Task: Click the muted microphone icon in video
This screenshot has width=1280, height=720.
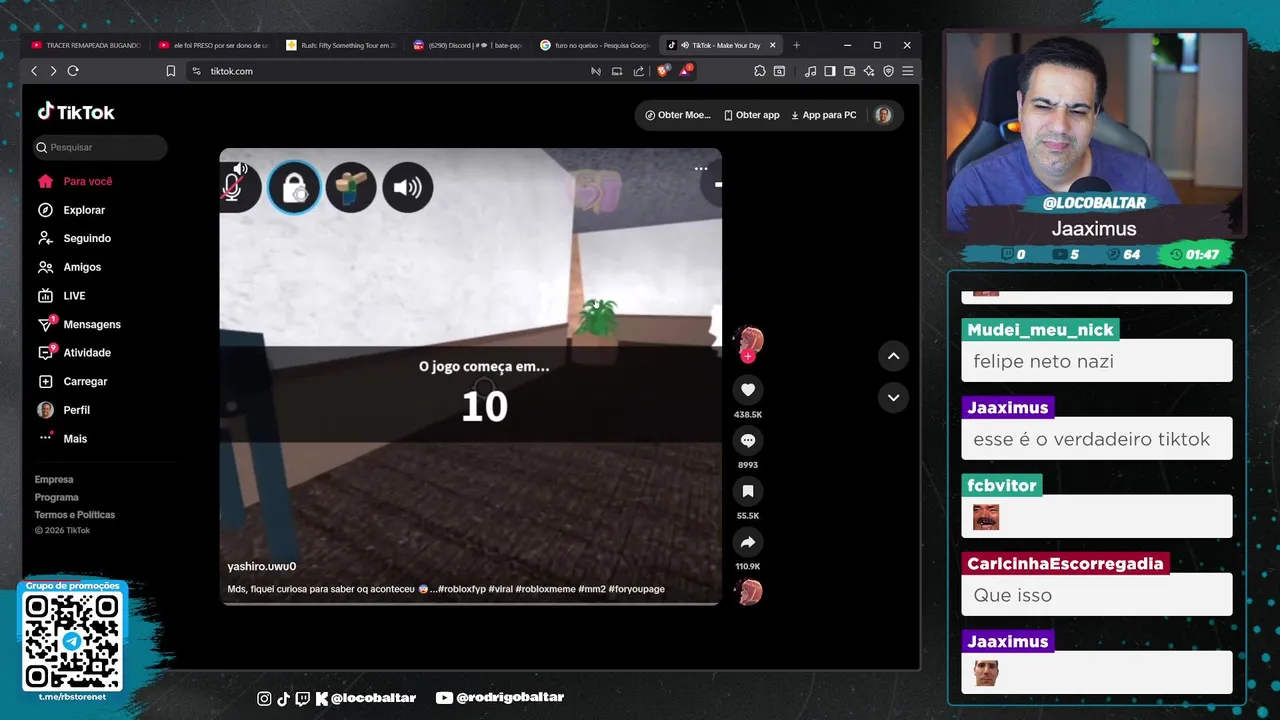Action: 233,187
